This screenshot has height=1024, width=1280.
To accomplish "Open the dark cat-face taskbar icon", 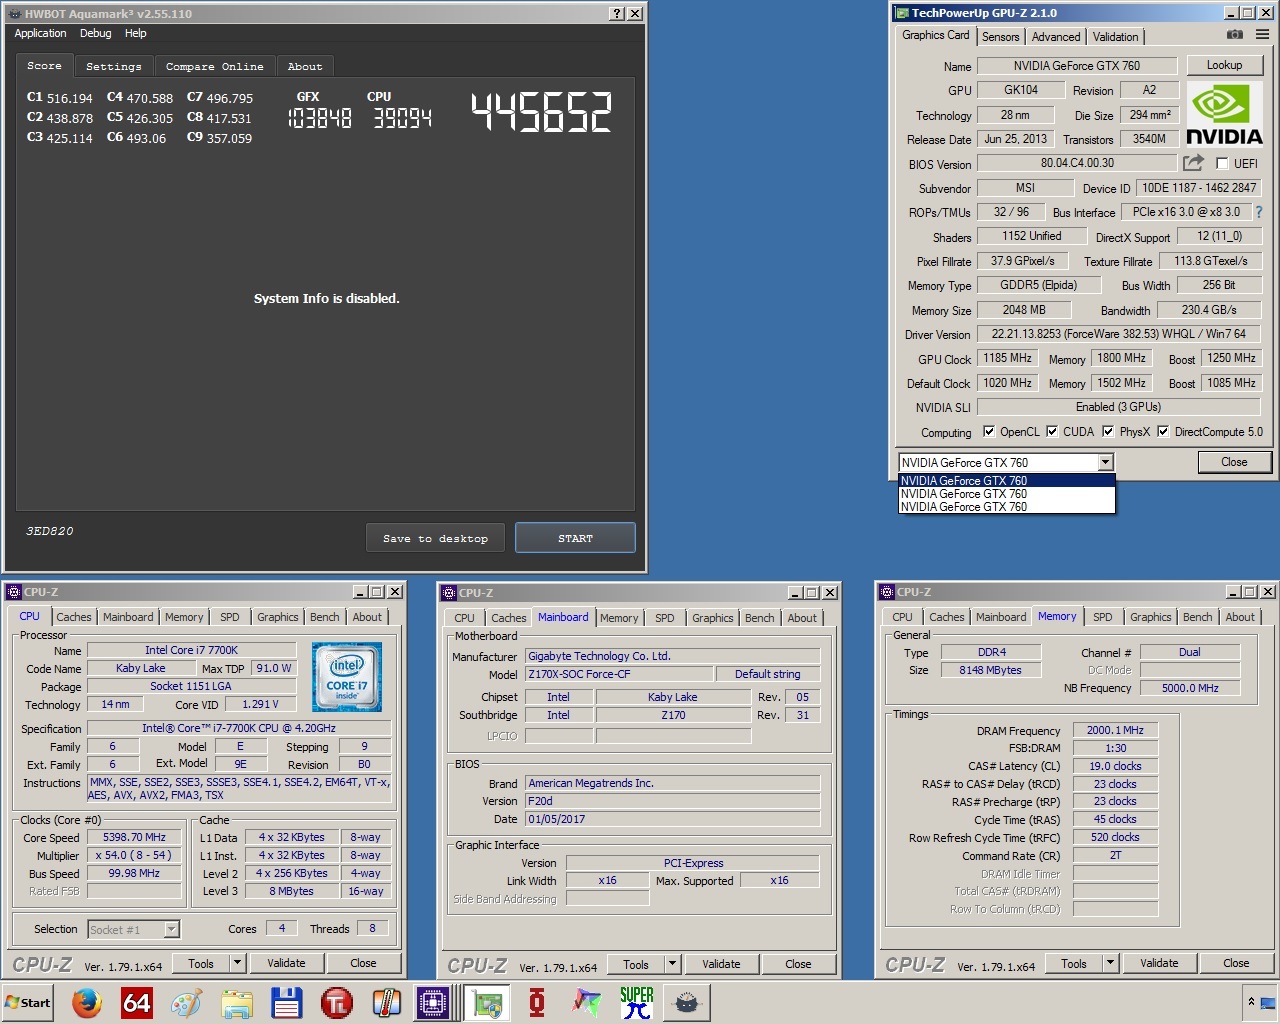I will (x=687, y=1002).
